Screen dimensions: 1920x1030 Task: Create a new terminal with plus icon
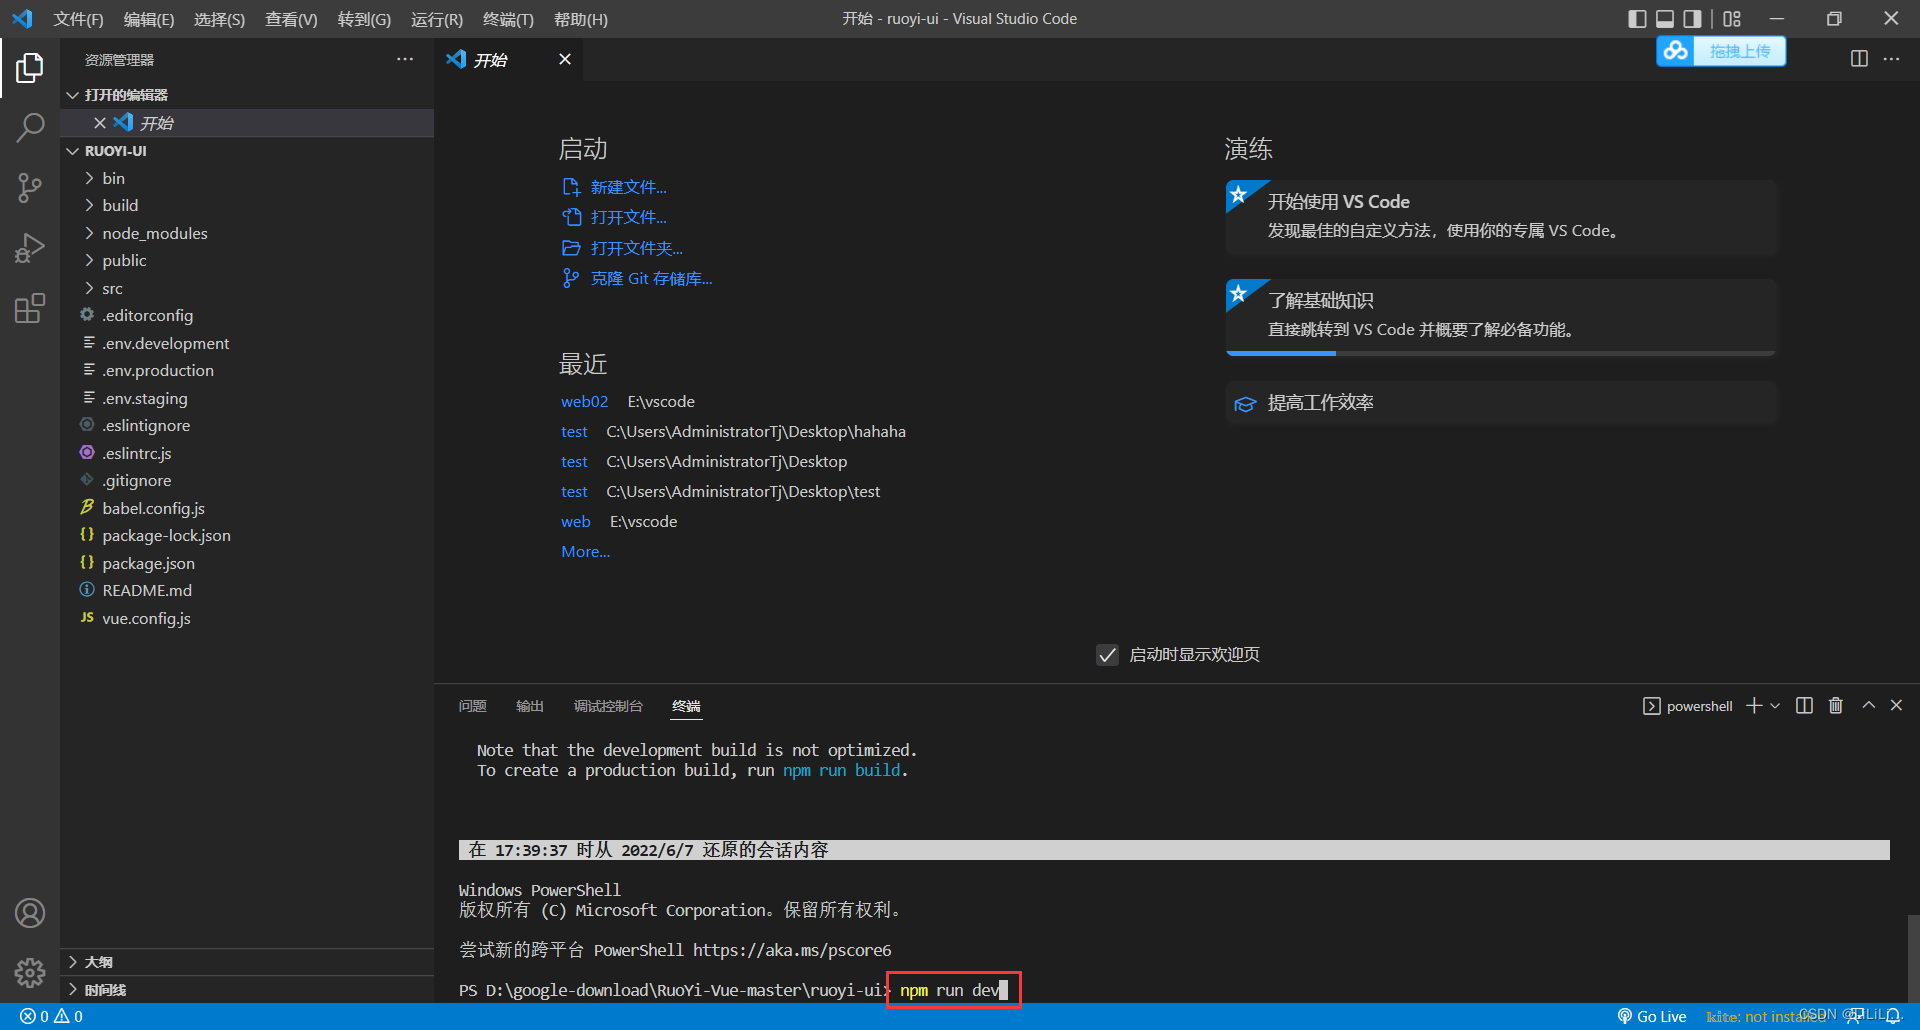1754,706
